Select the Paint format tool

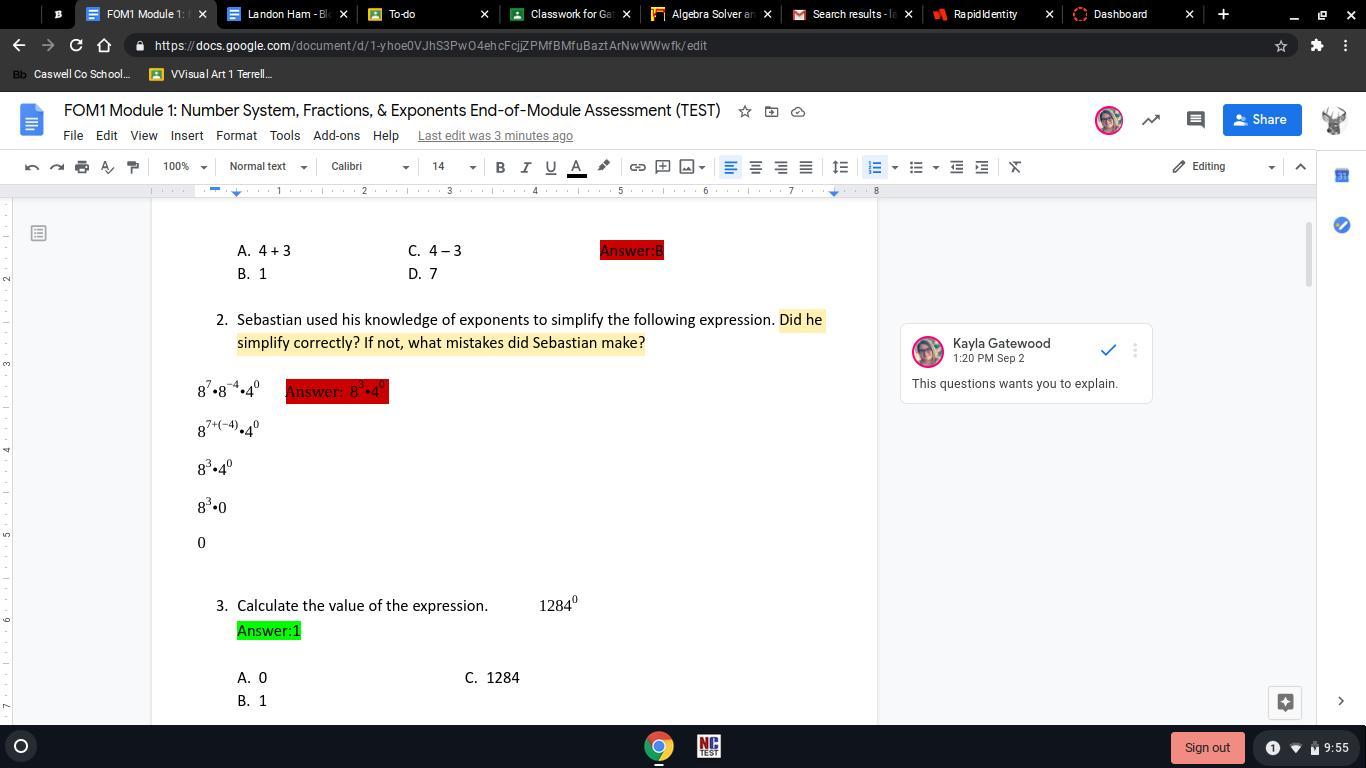(x=132, y=167)
